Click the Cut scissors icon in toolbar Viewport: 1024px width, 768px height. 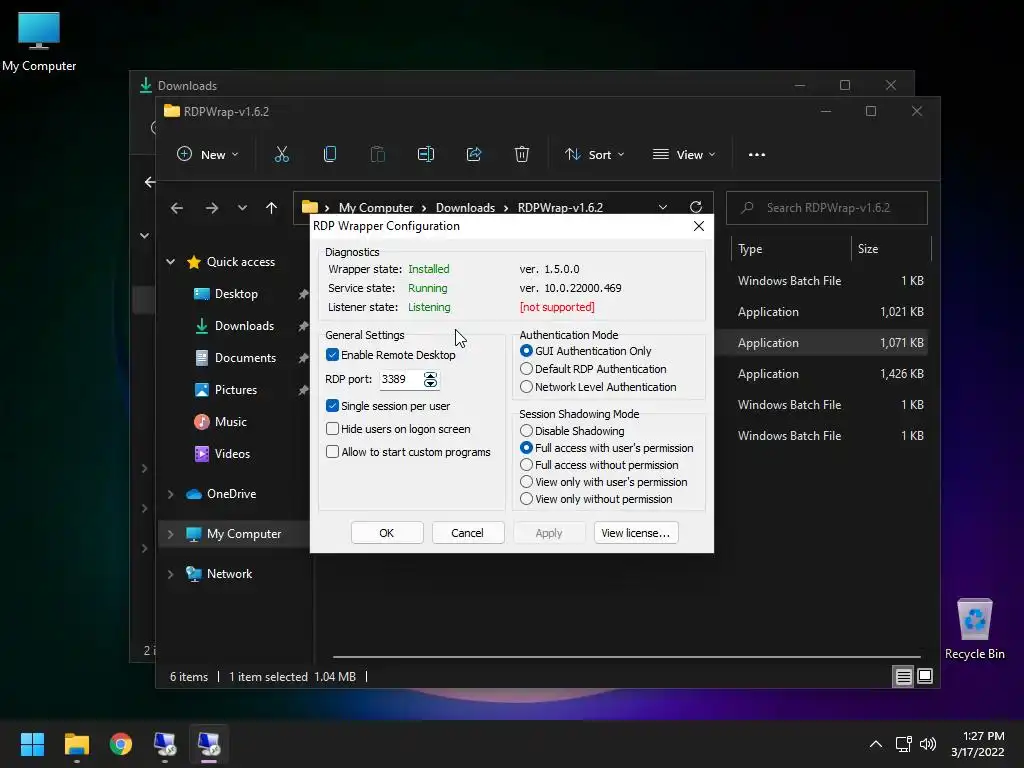click(x=281, y=155)
